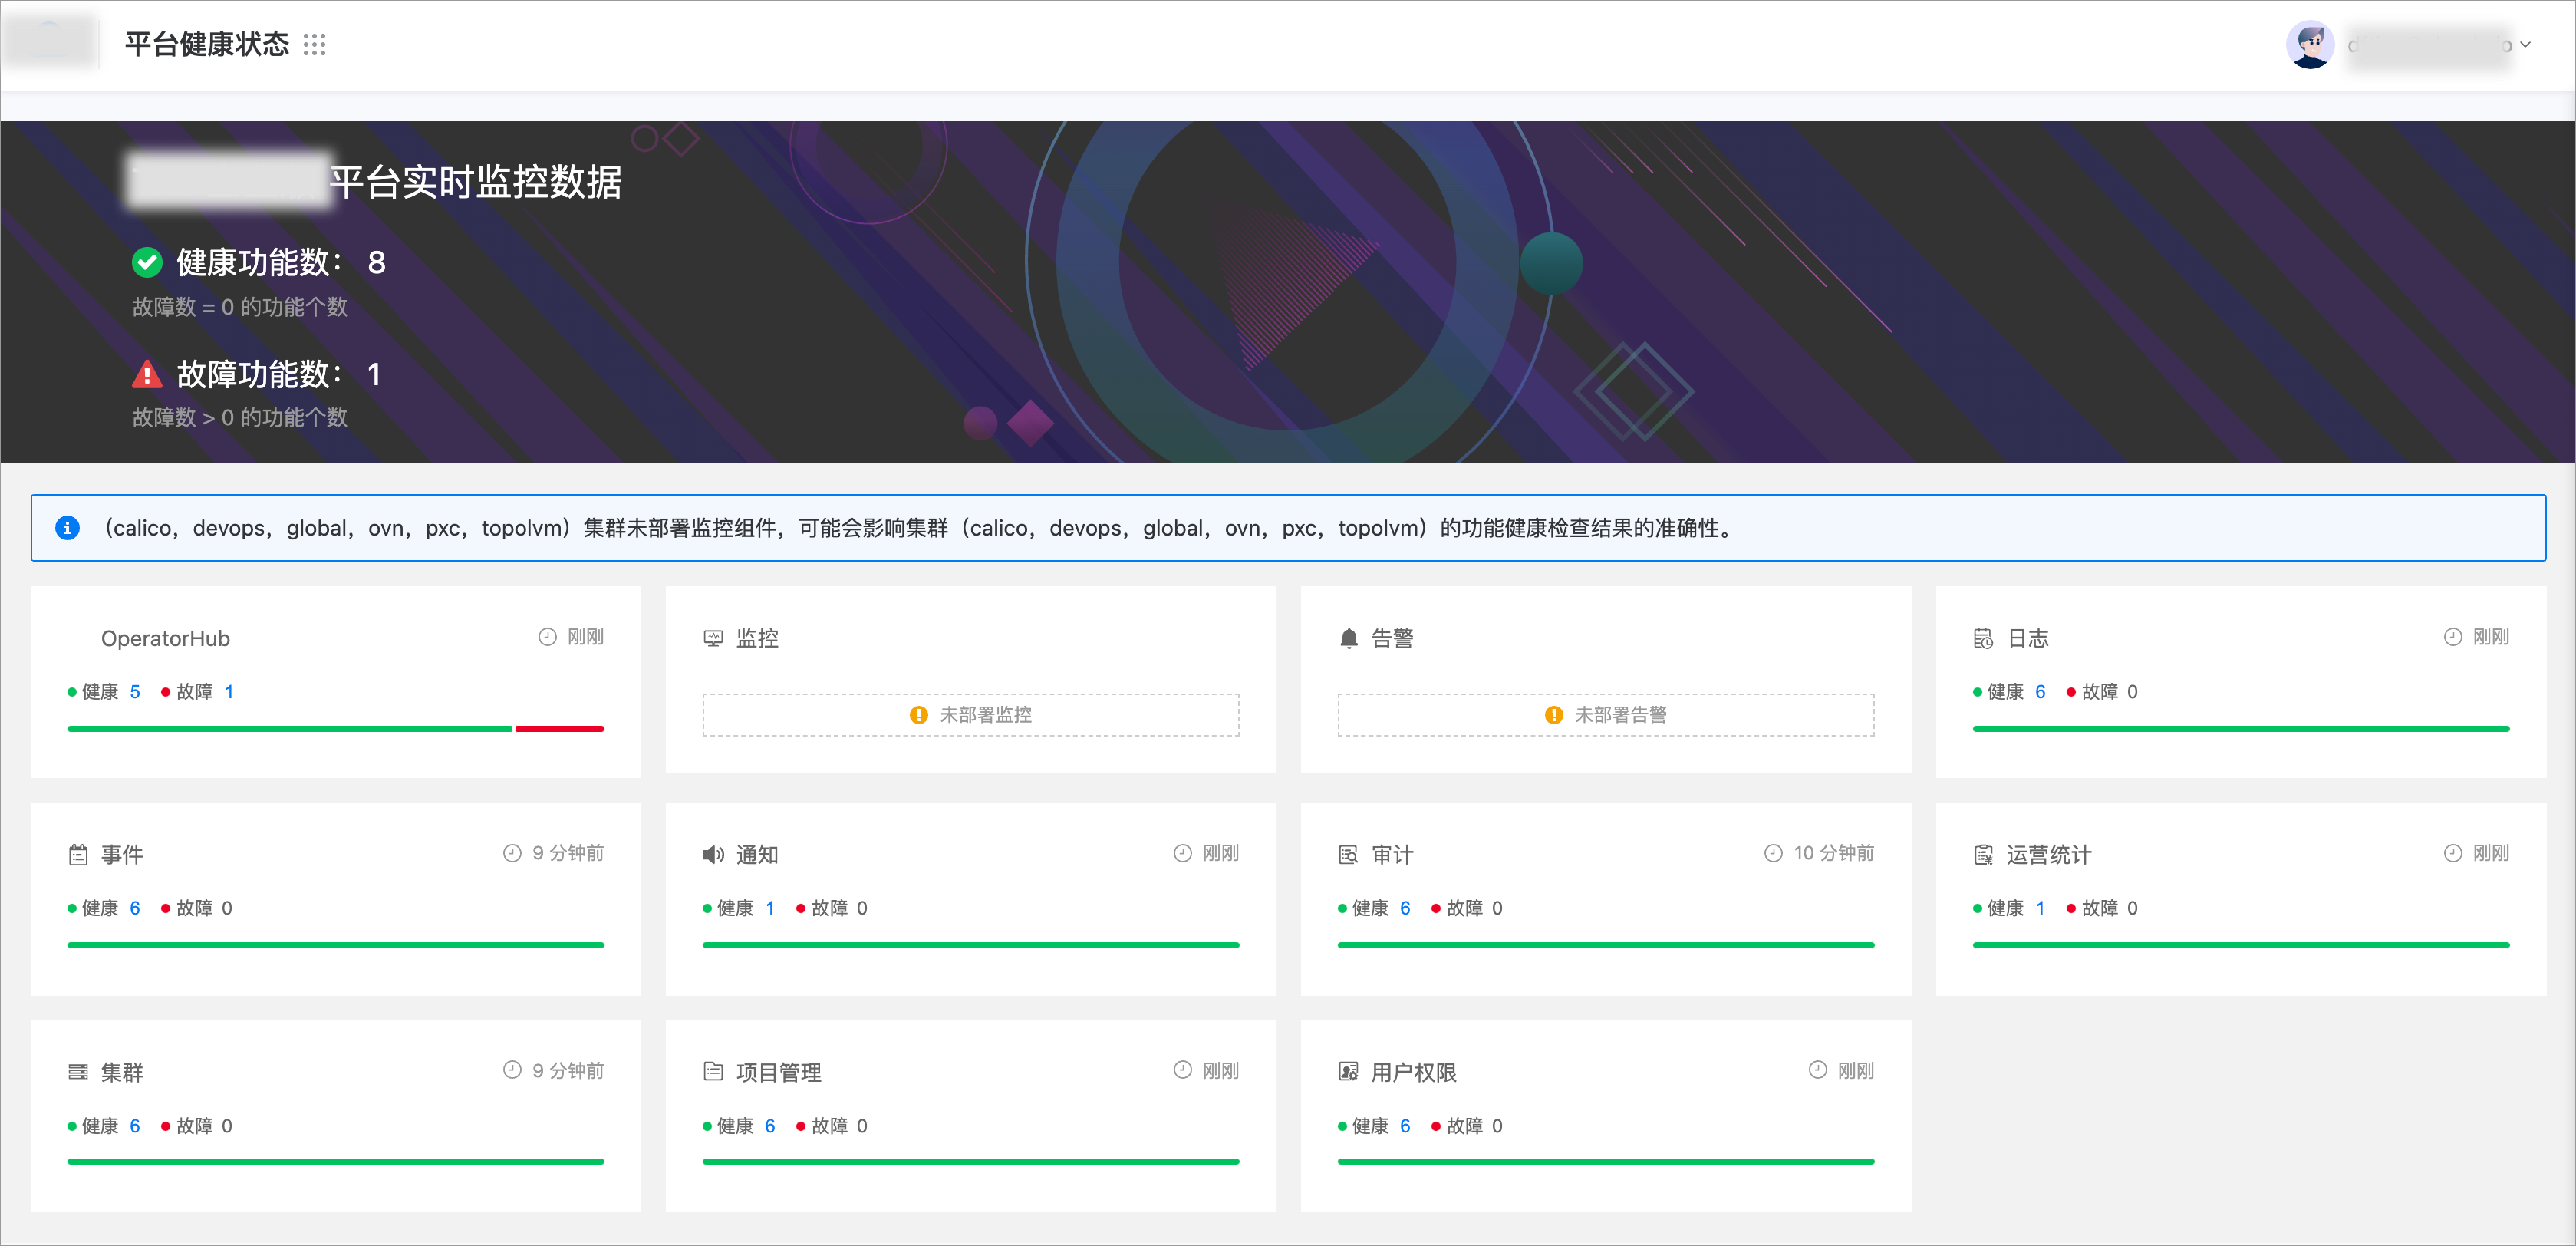Click the user avatar picture

tap(2310, 44)
